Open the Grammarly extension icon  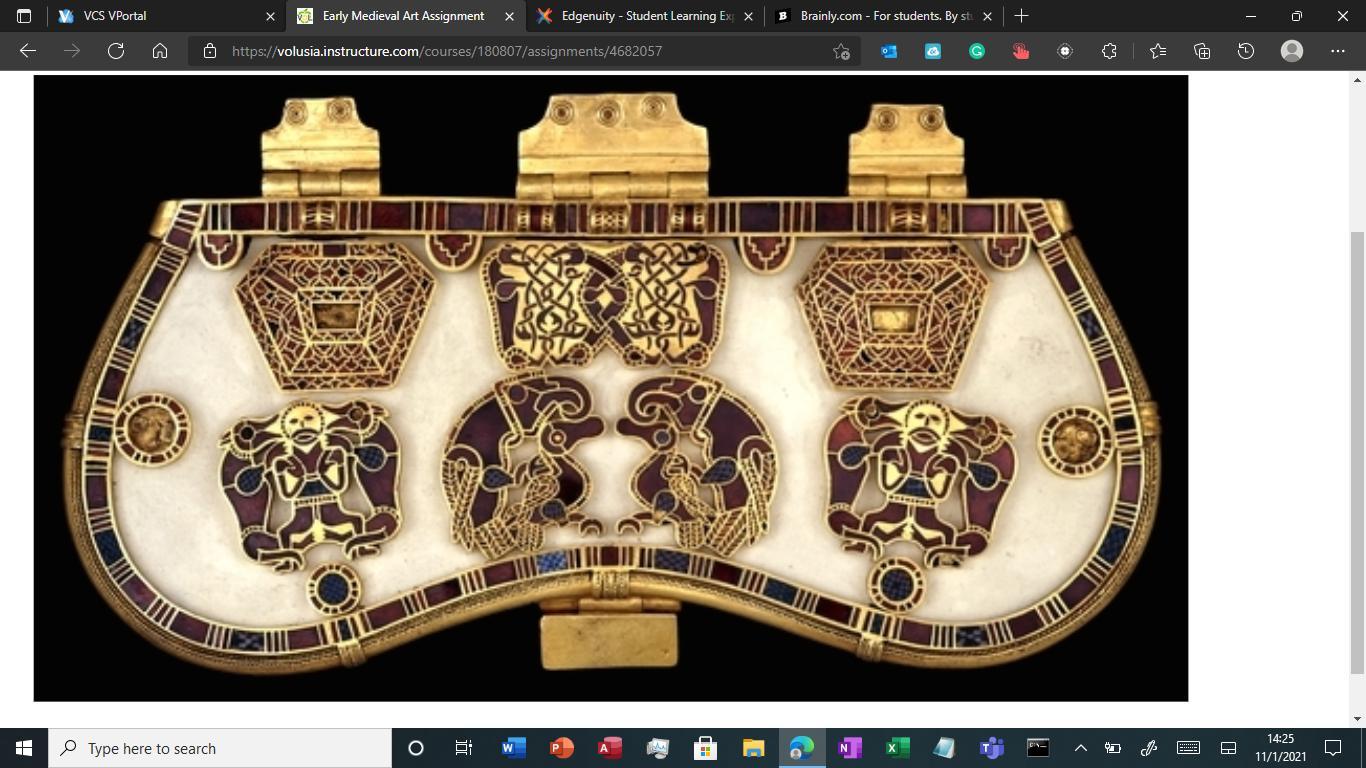pos(977,51)
